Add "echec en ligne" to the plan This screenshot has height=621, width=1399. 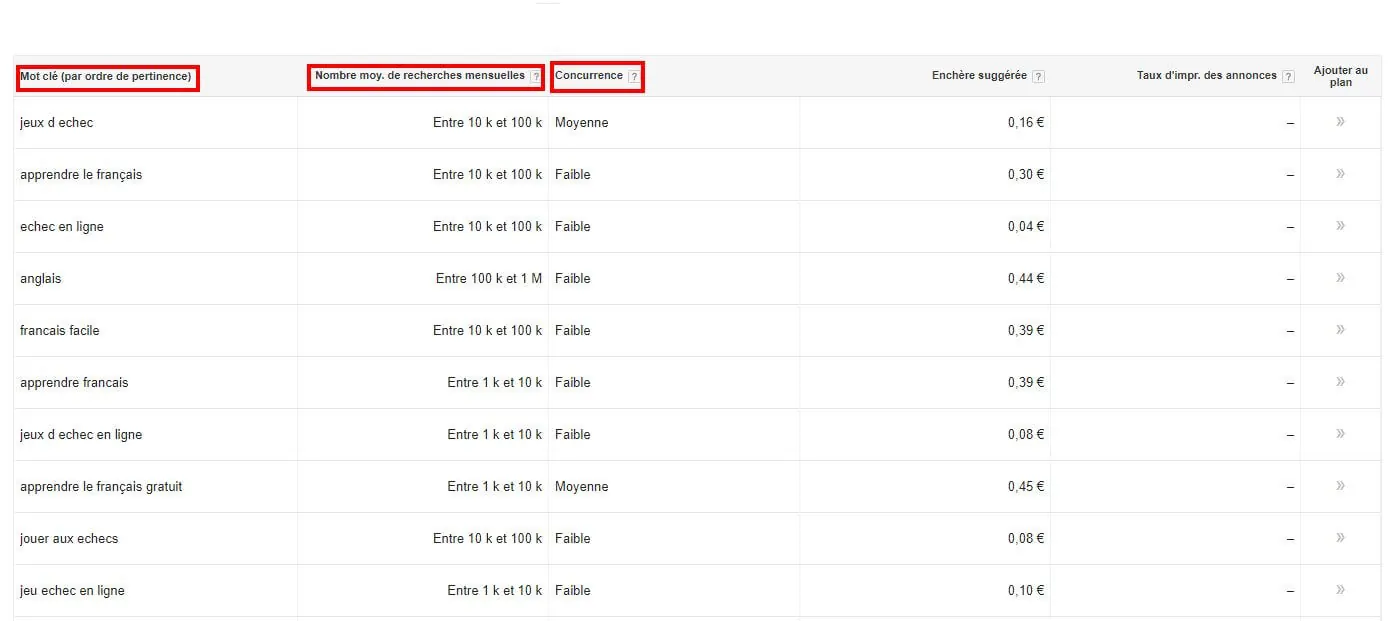(1340, 226)
